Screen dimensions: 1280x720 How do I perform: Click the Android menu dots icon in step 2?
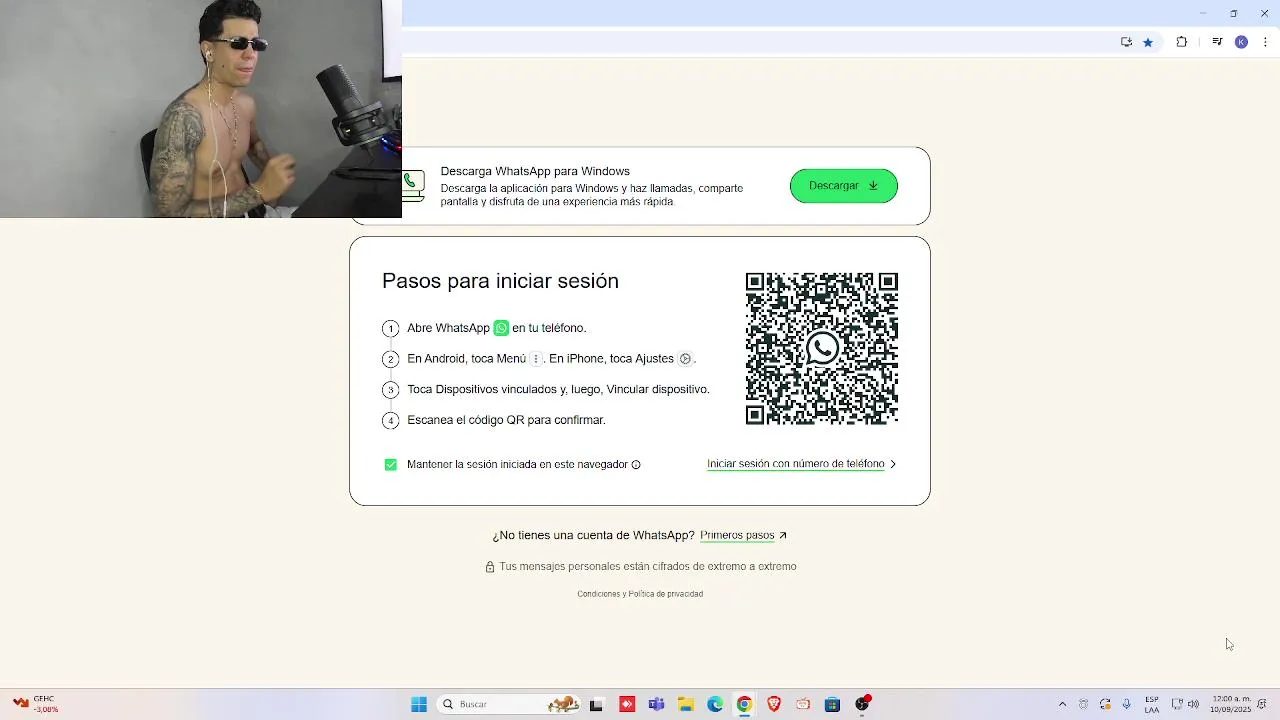click(x=535, y=359)
